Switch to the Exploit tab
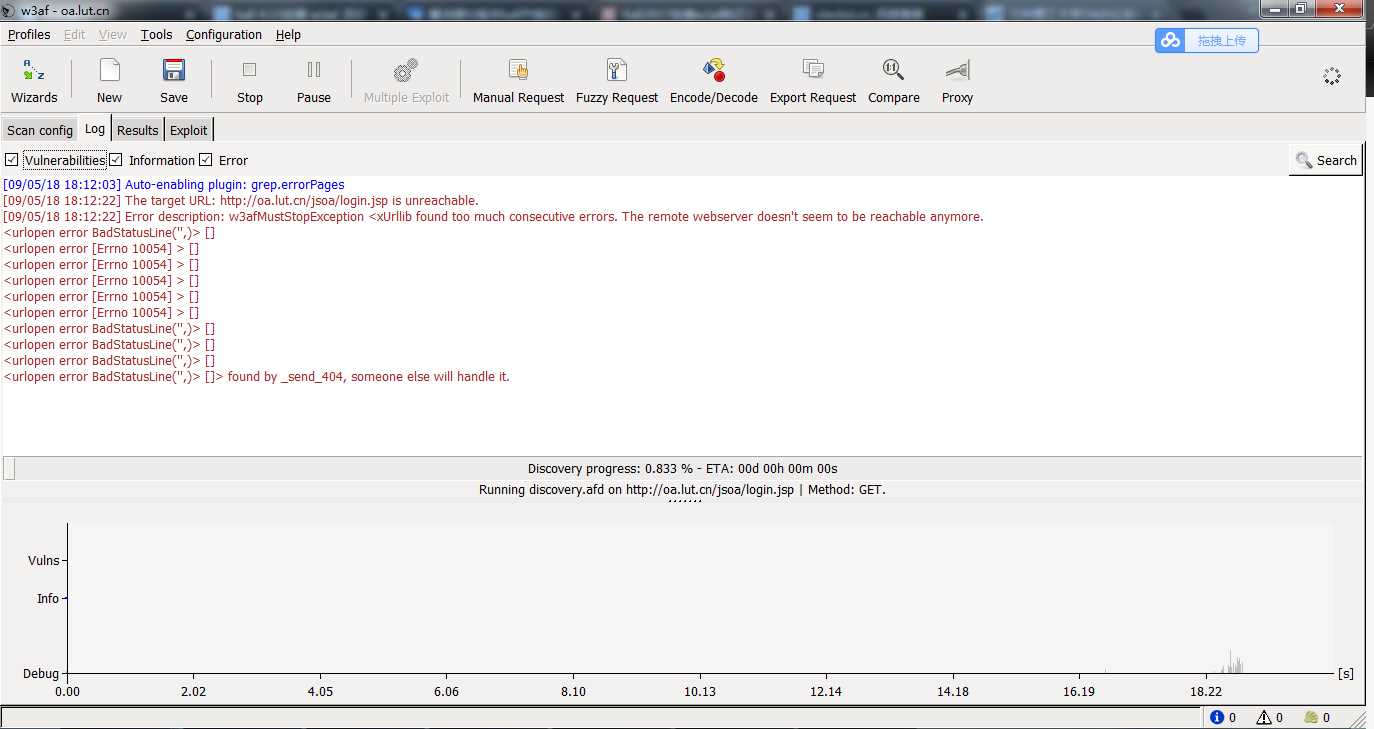 tap(189, 130)
